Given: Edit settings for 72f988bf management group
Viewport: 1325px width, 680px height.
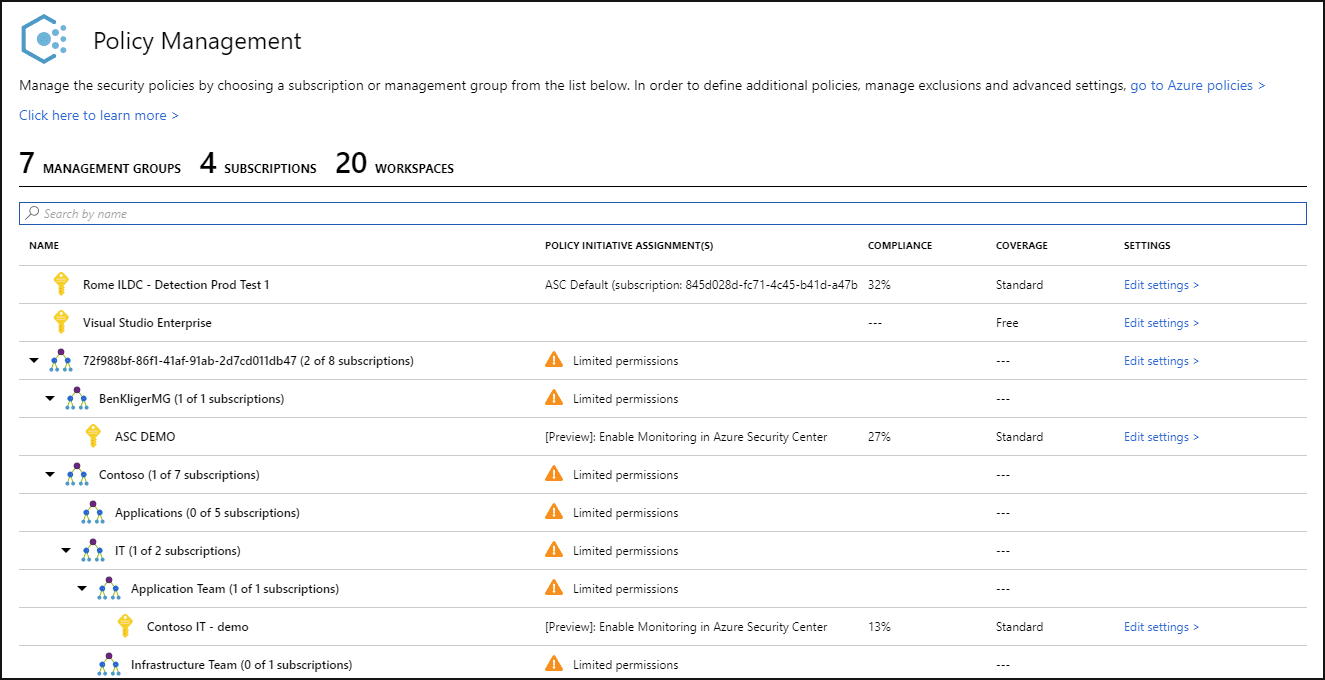Looking at the screenshot, I should [1161, 361].
